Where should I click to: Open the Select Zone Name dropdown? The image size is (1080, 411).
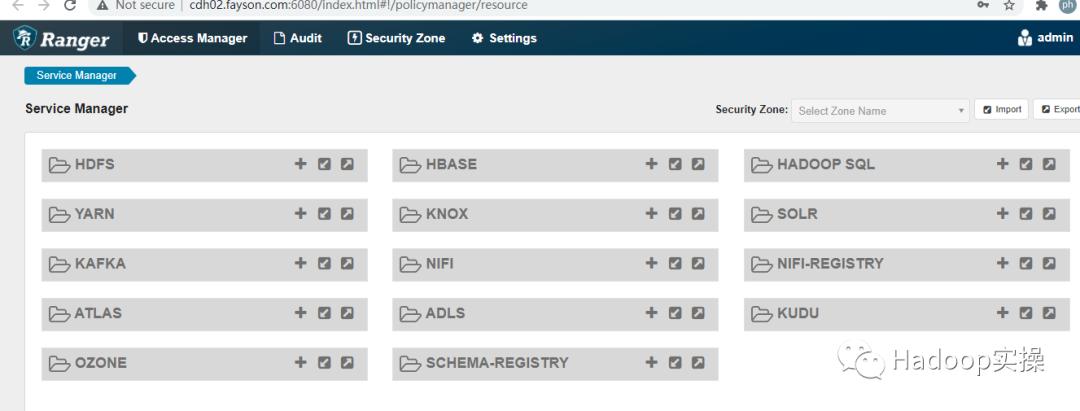[x=881, y=110]
